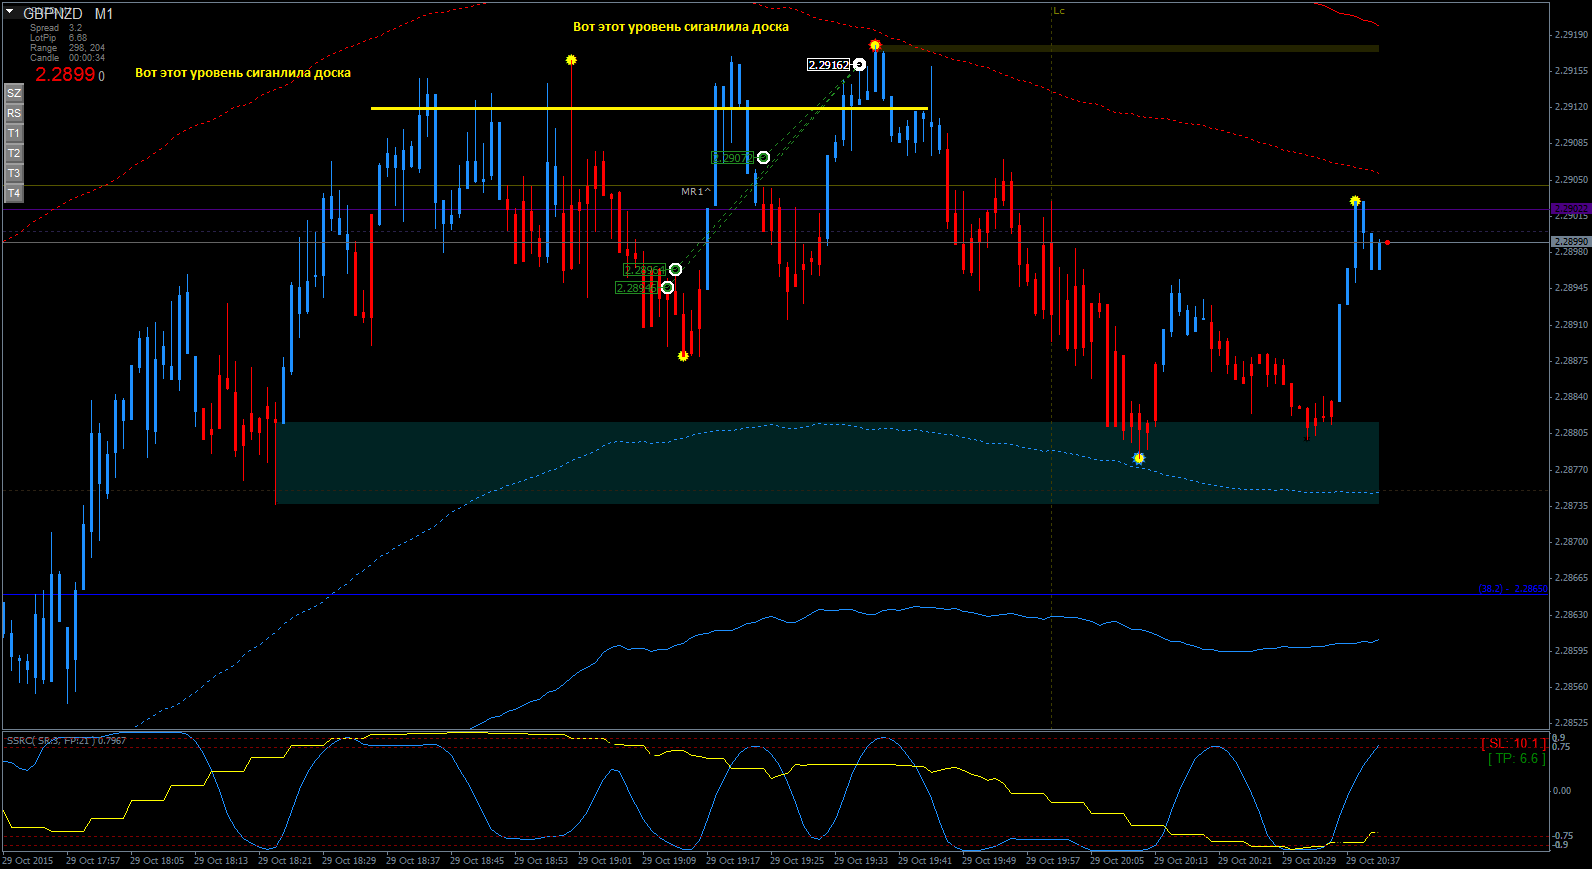
Task: Click the 2.29162 white price label
Action: [828, 65]
